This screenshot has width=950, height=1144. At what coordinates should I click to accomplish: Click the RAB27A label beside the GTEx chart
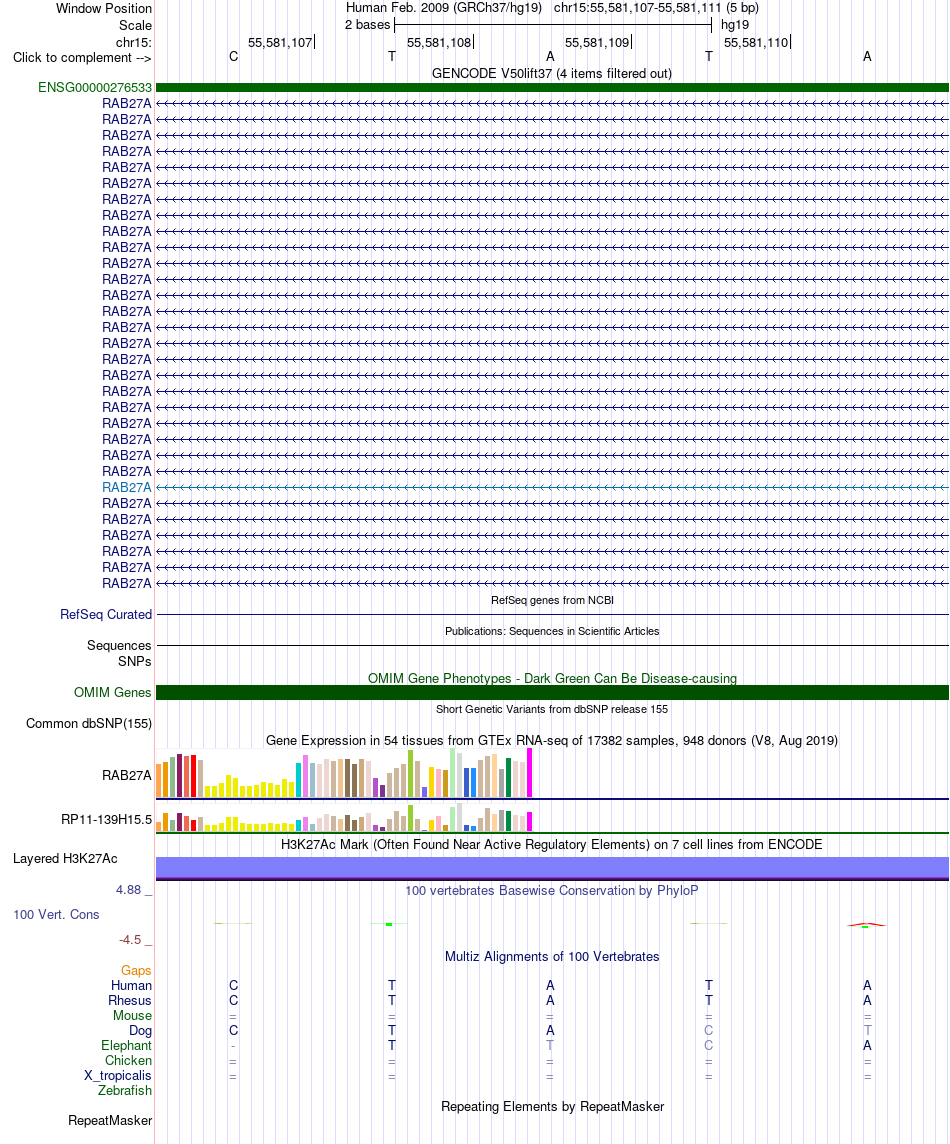tap(127, 776)
